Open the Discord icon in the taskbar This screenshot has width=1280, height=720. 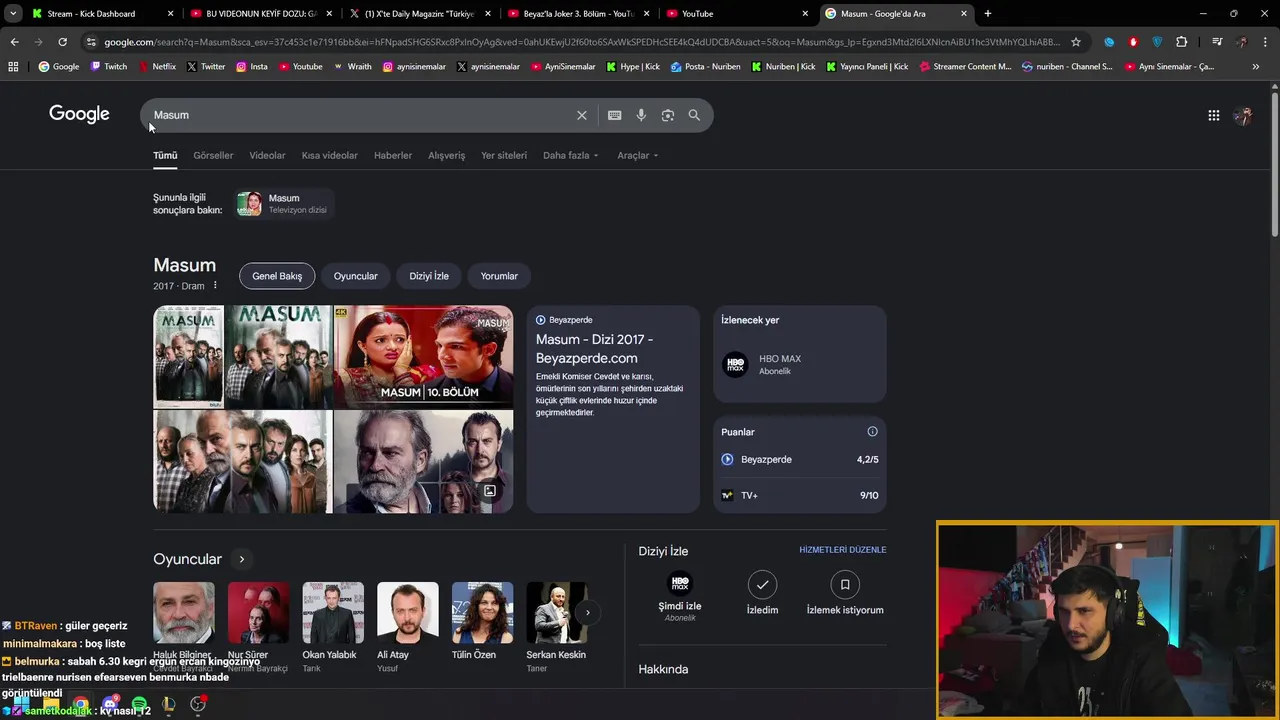110,704
